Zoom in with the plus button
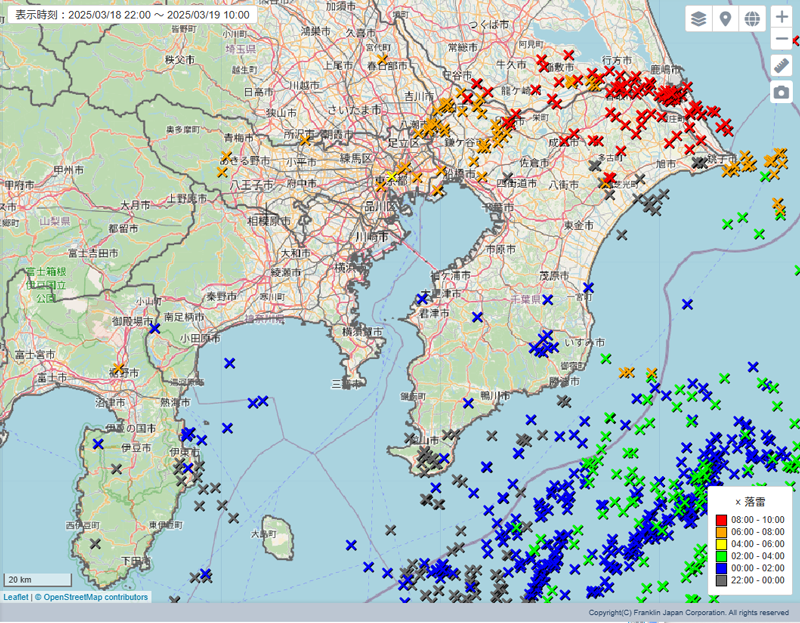 [782, 17]
